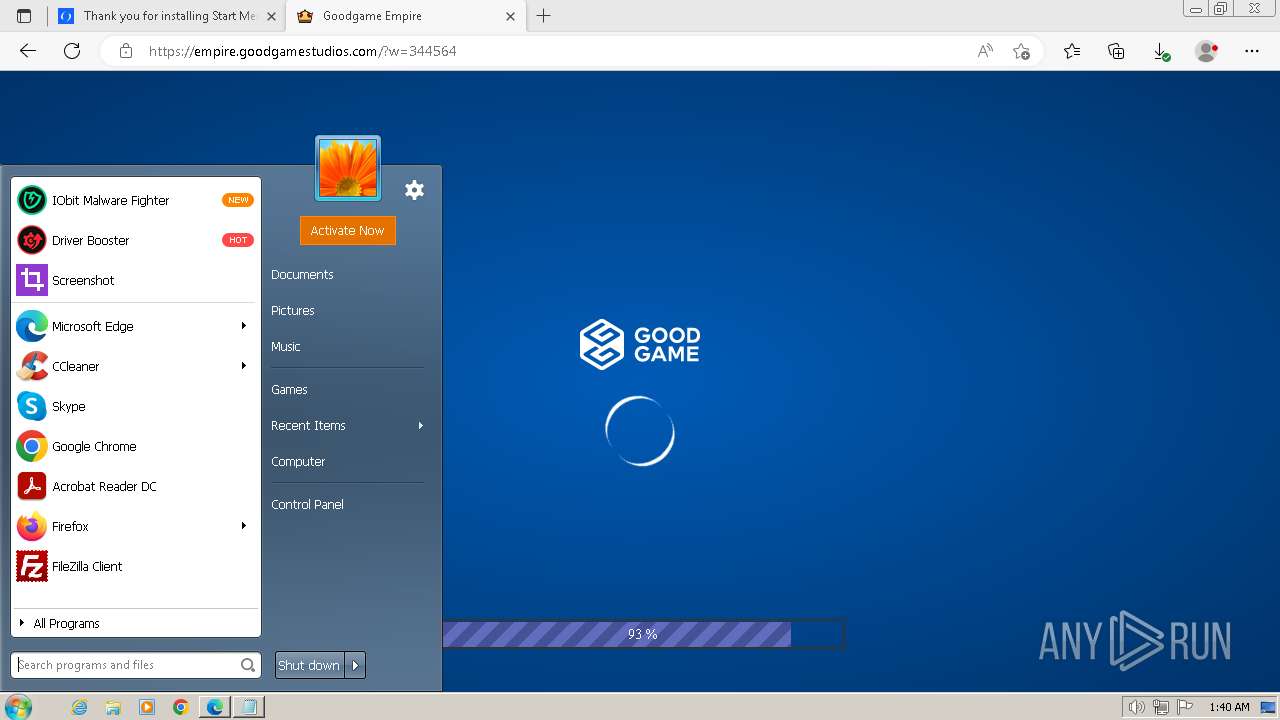Open Pictures from the start menu
The height and width of the screenshot is (720, 1280).
(293, 311)
